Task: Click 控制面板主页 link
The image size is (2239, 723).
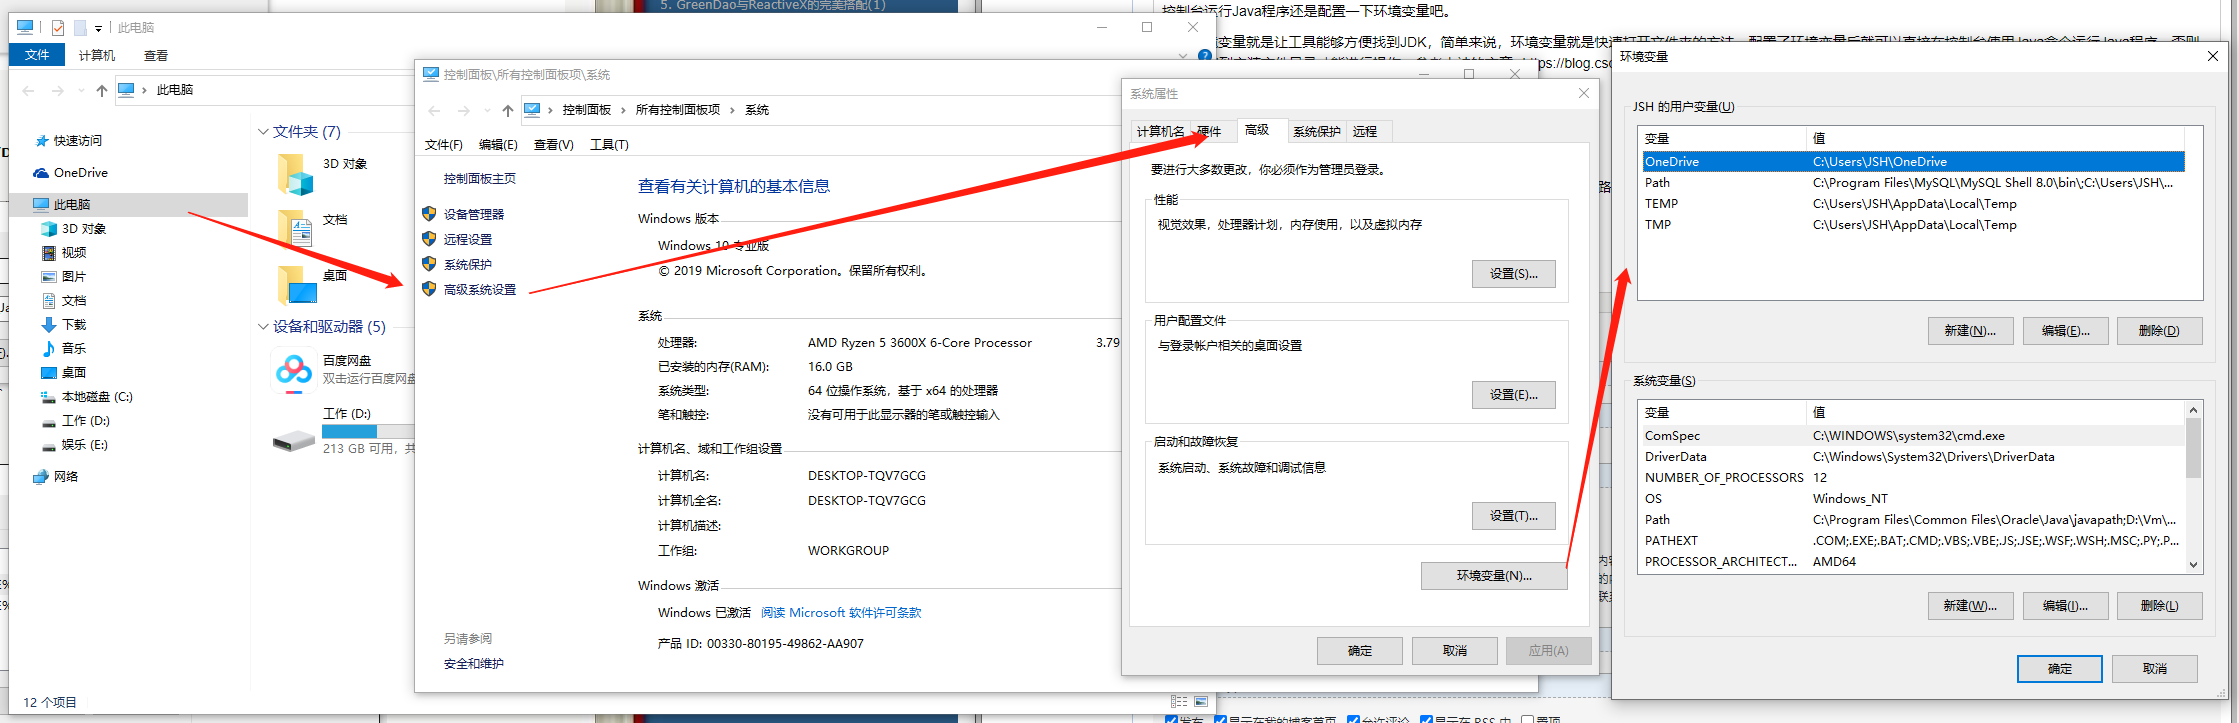Action: (480, 179)
